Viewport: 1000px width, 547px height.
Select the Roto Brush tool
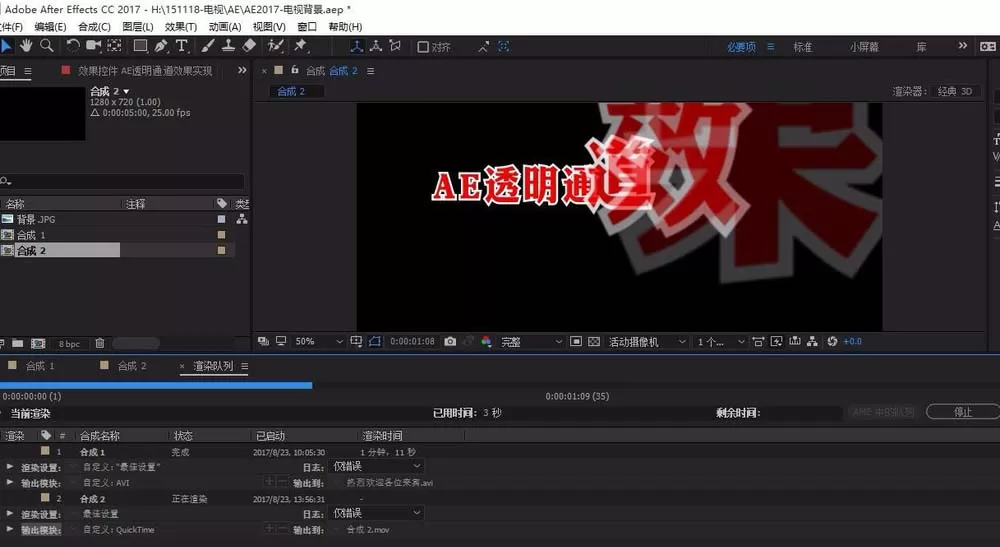coord(276,46)
